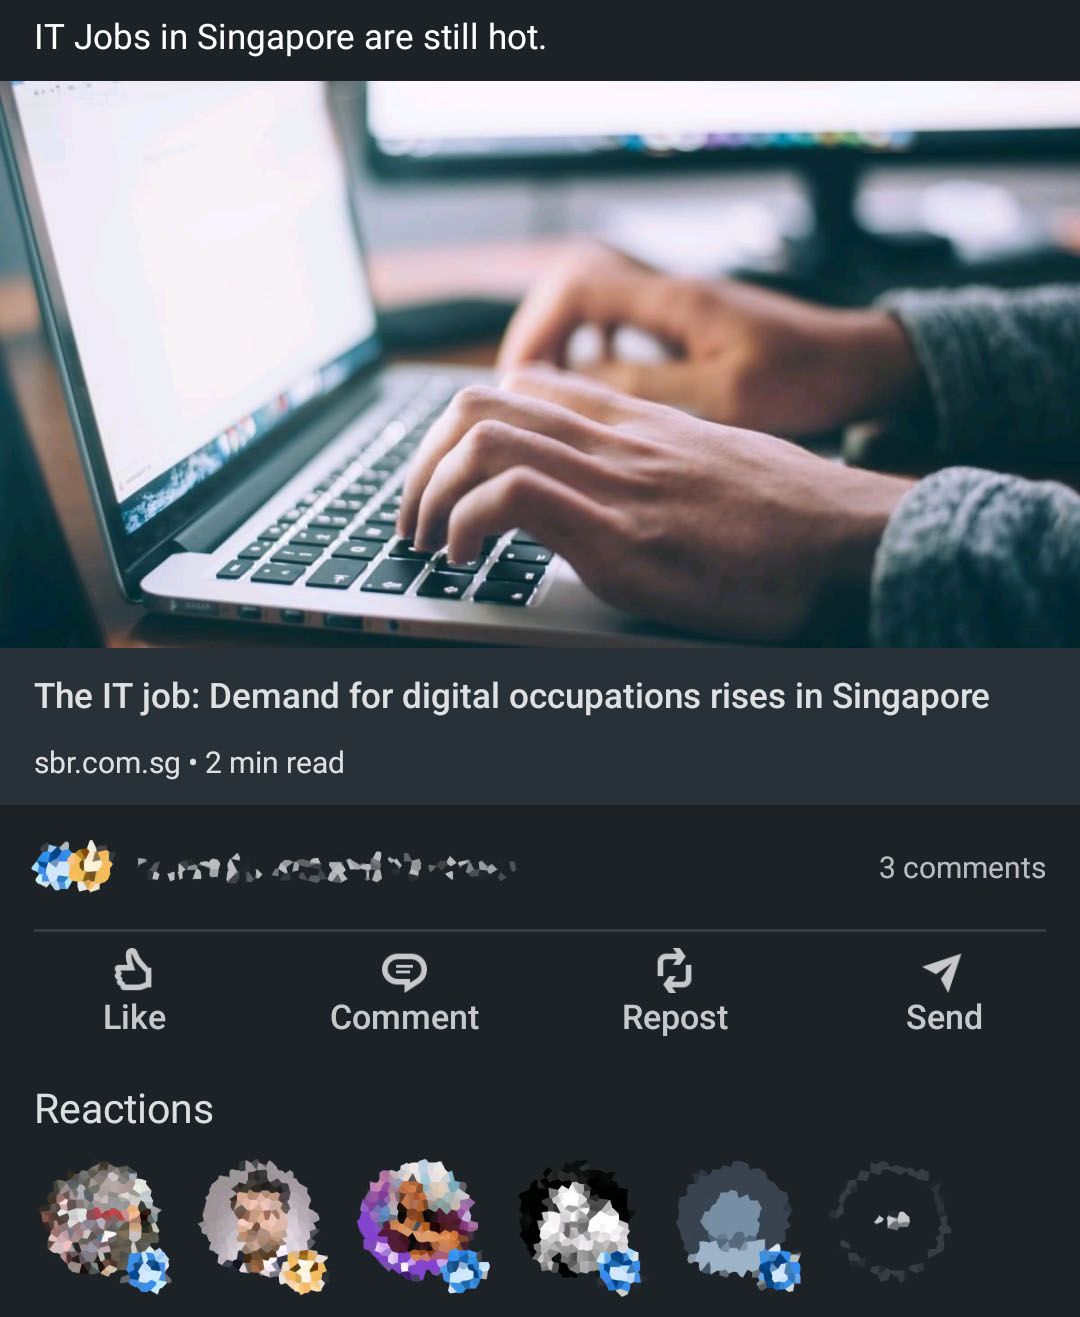Screen dimensions: 1080x1317
Task: Select the Repost button label
Action: [x=675, y=1018]
